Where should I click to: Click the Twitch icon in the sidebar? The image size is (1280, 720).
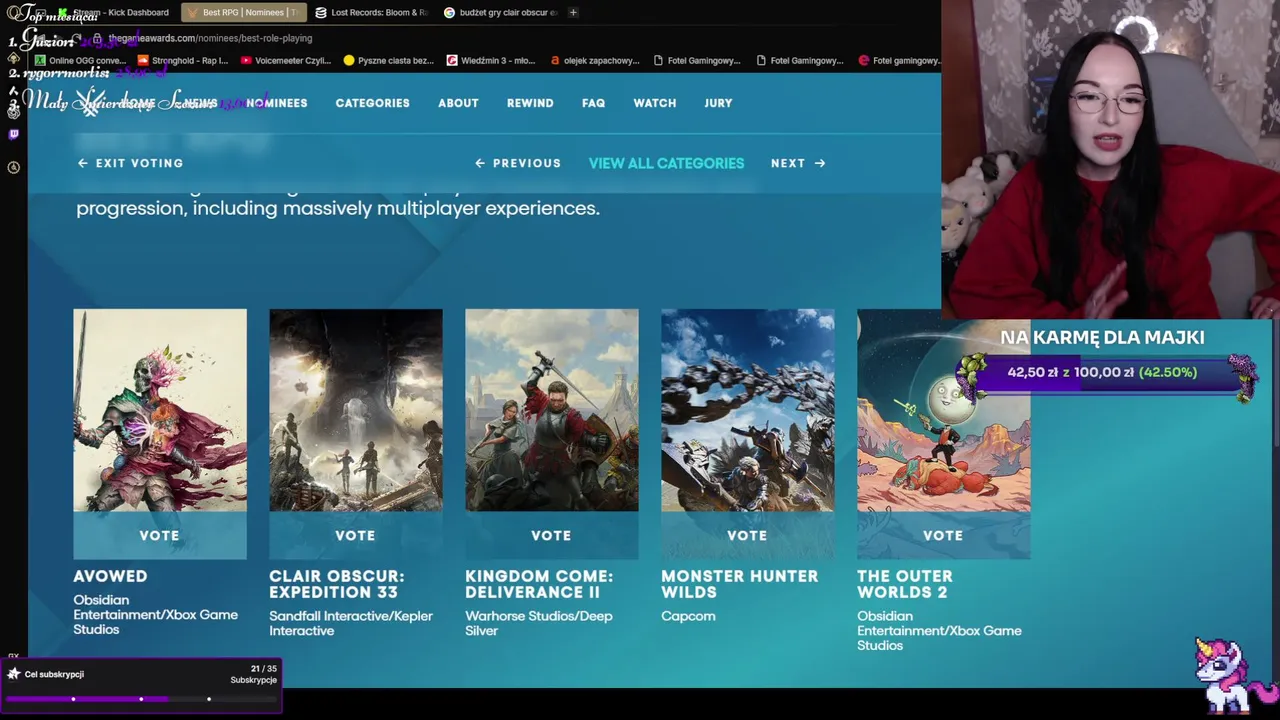(x=13, y=134)
